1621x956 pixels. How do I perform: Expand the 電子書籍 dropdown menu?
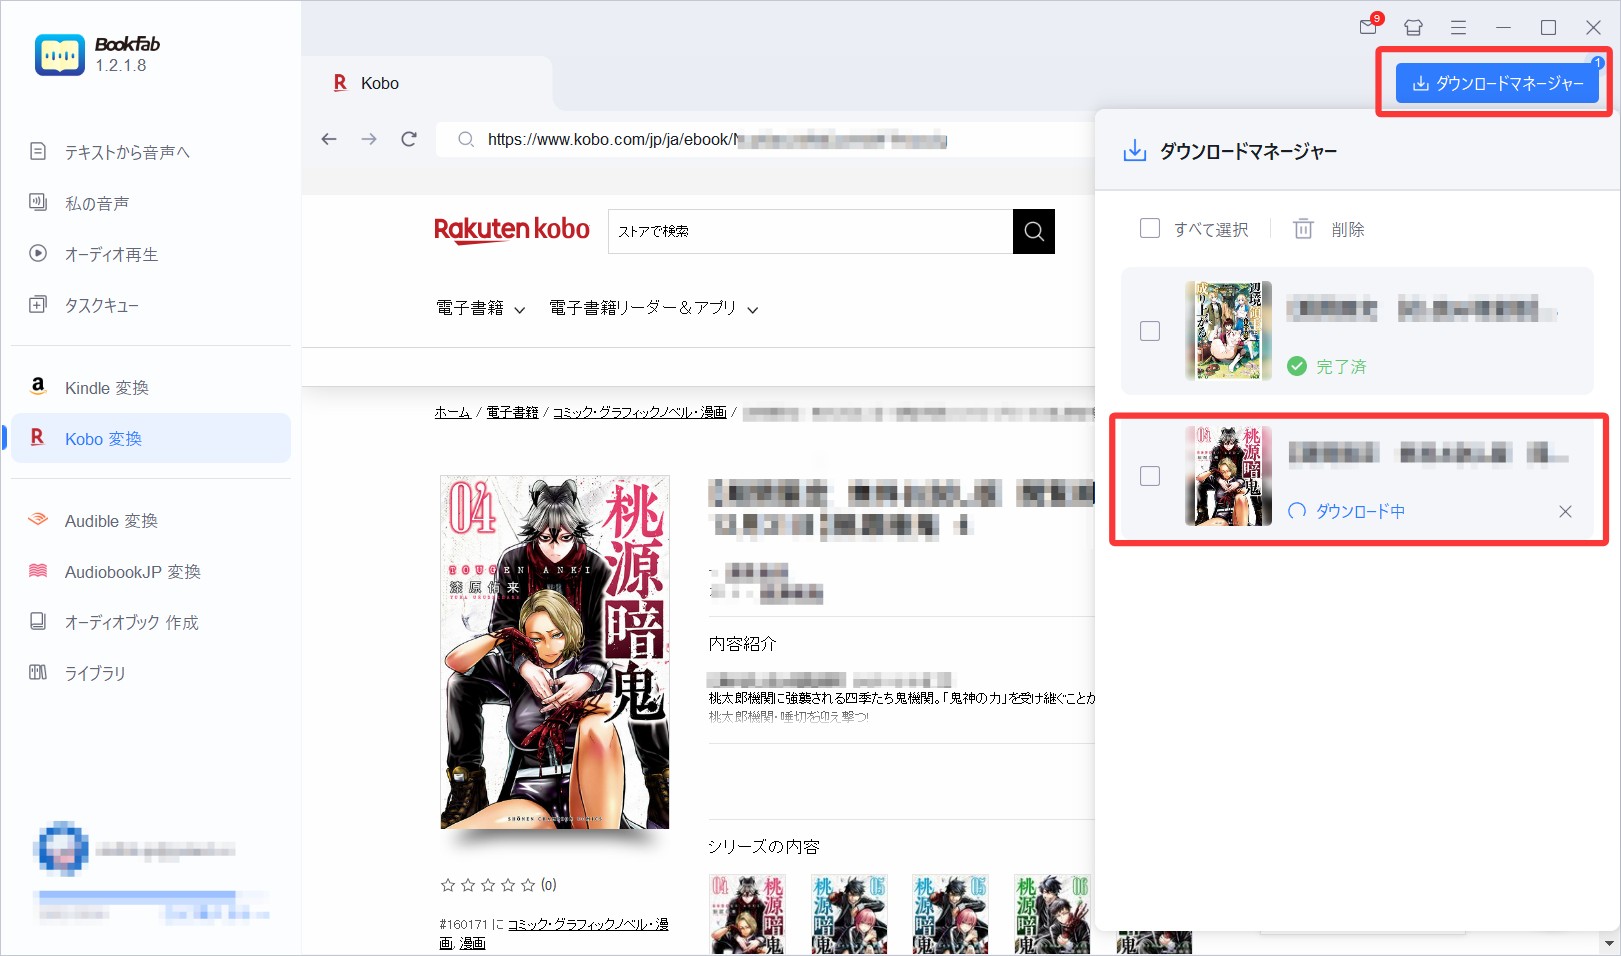(x=480, y=308)
